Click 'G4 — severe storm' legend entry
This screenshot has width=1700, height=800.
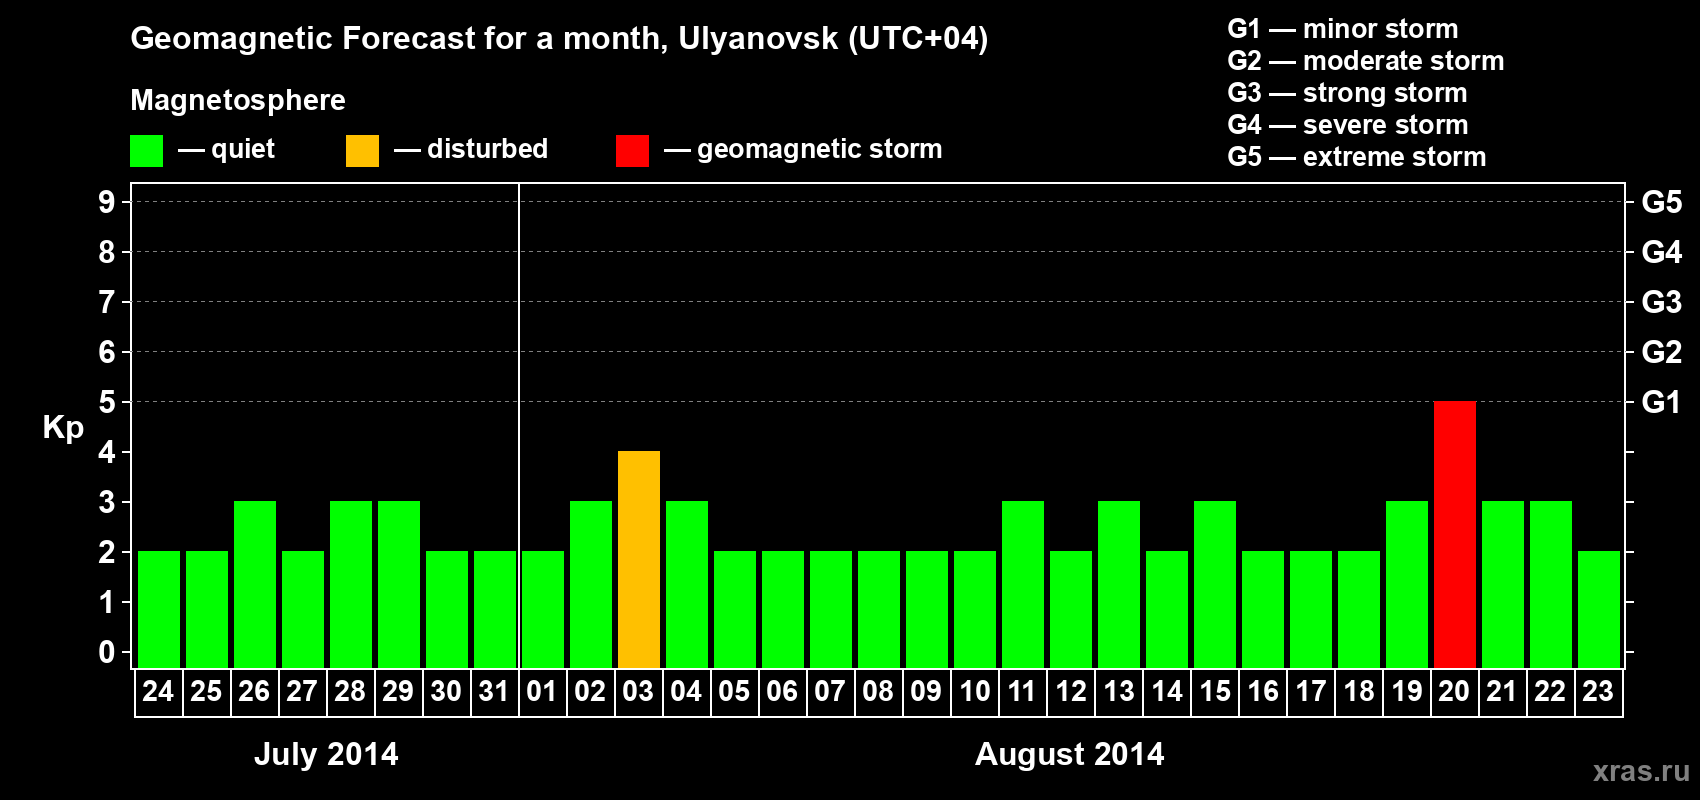(x=1348, y=125)
